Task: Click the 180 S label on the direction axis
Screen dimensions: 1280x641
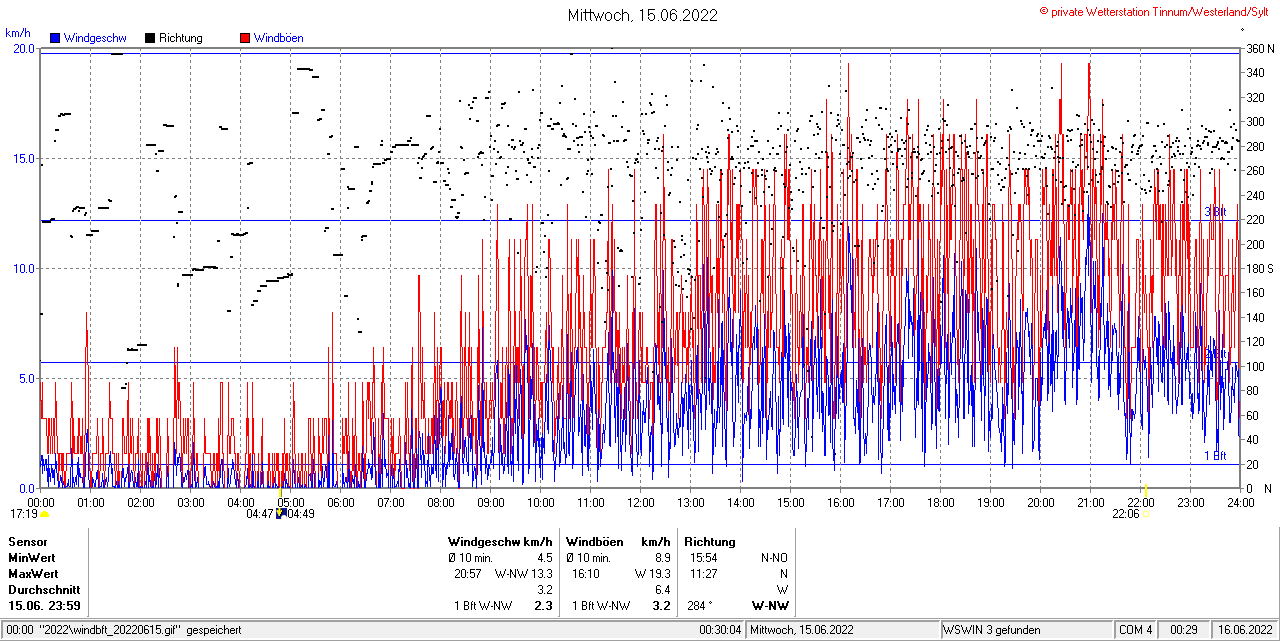Action: coord(1260,268)
